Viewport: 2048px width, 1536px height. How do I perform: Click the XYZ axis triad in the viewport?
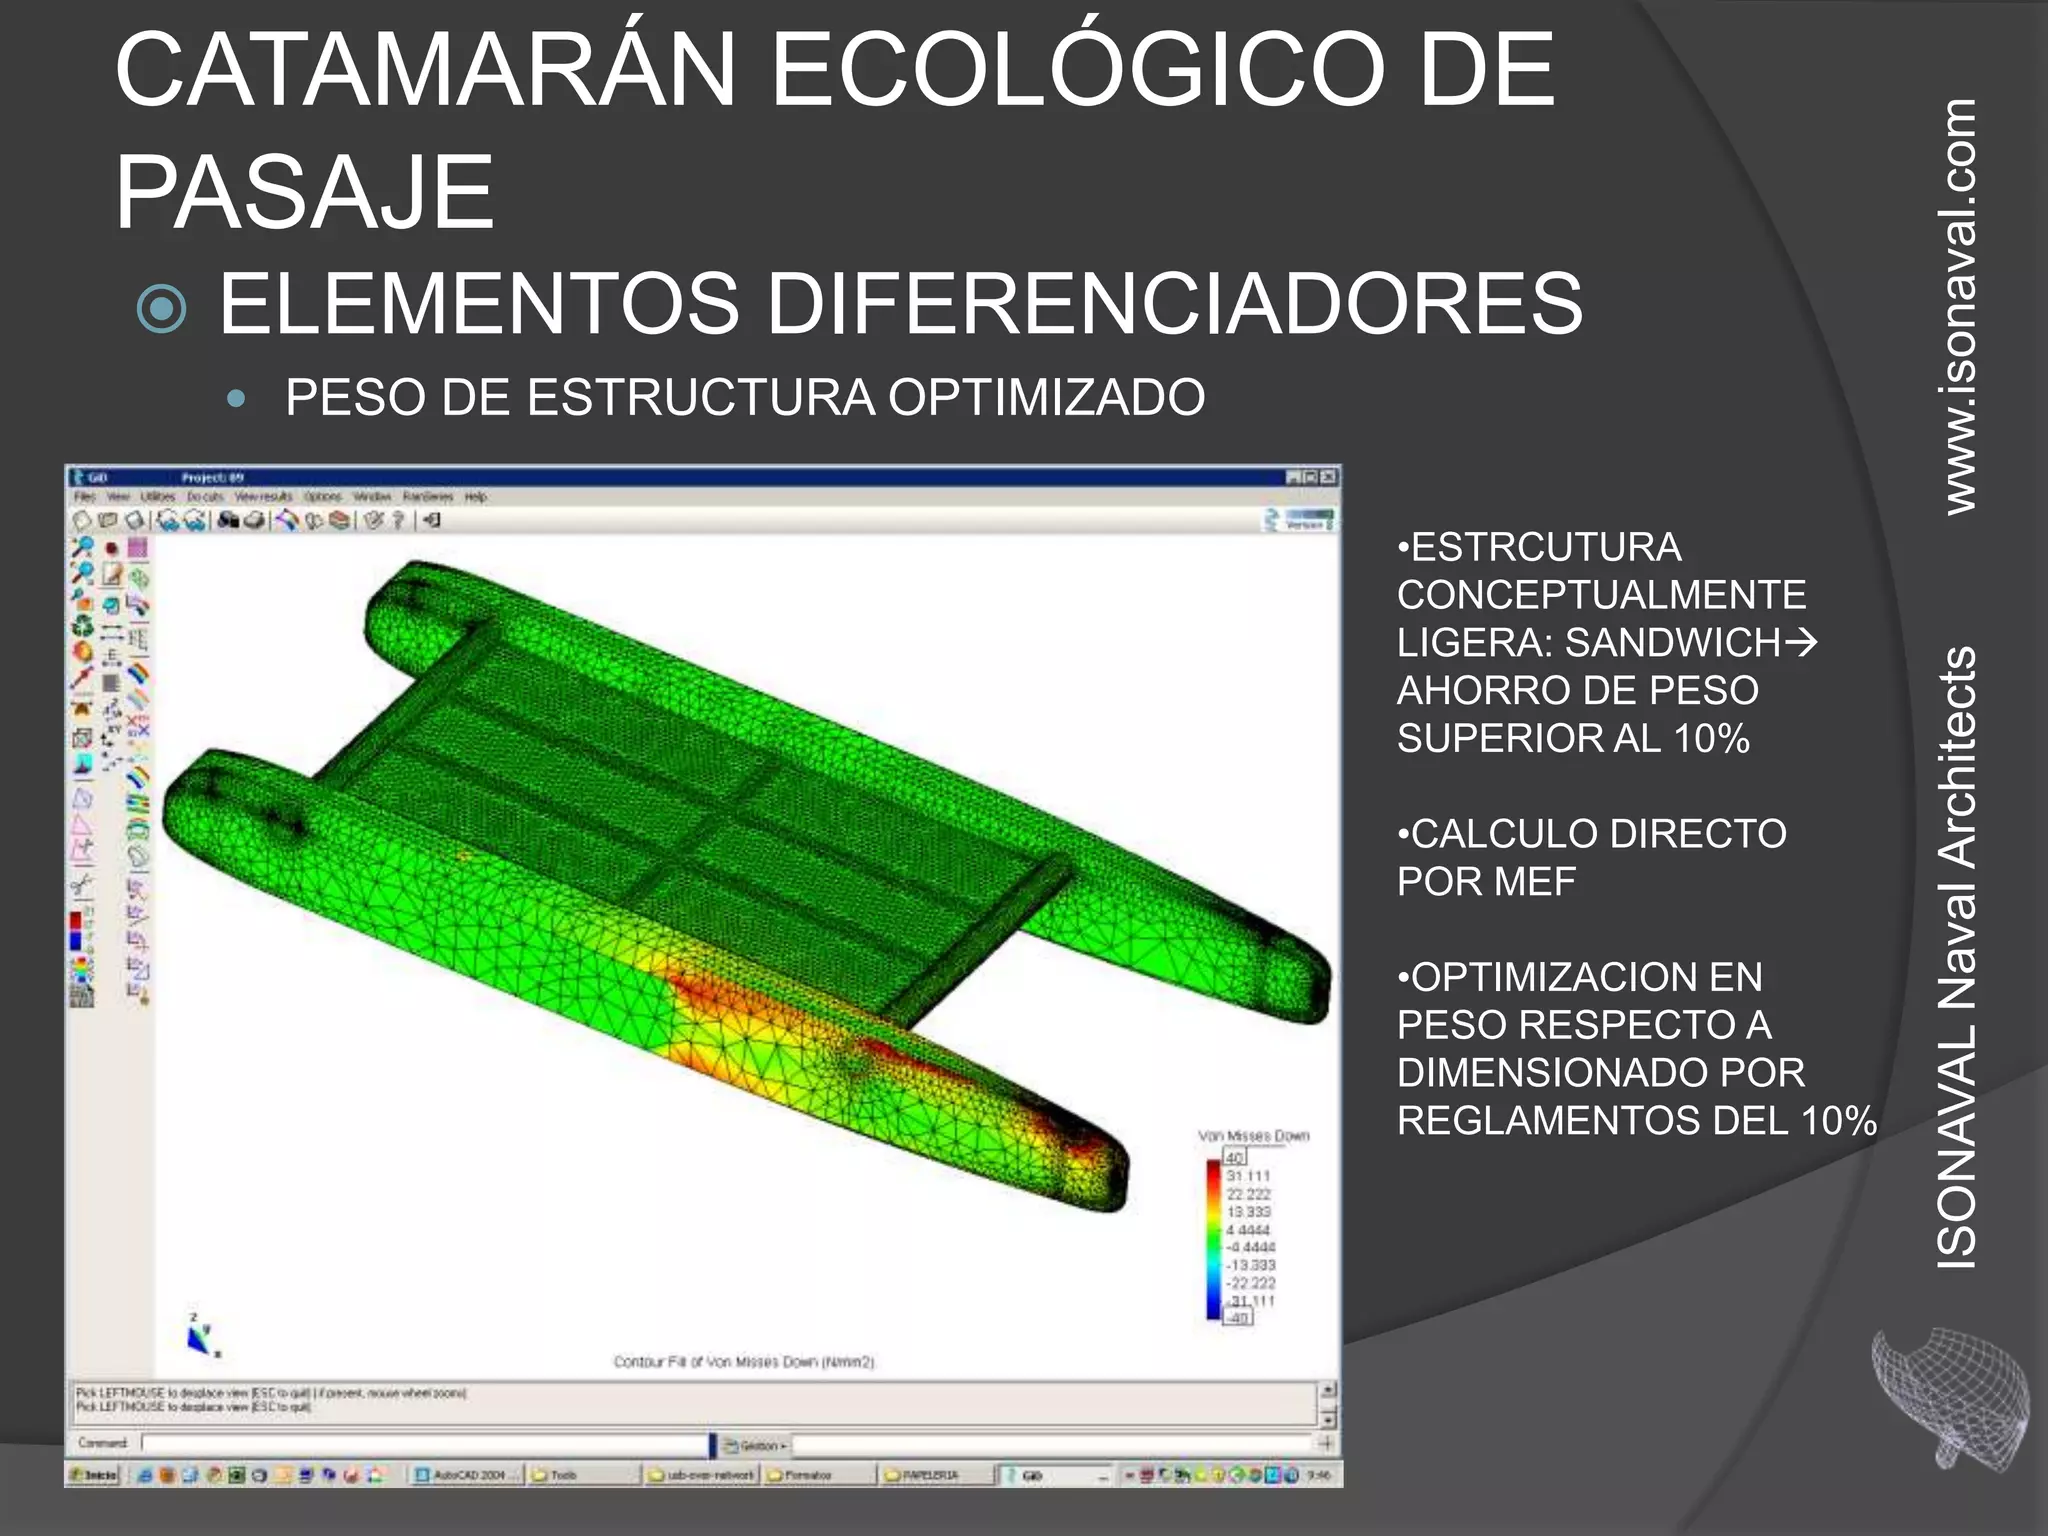(x=203, y=1335)
